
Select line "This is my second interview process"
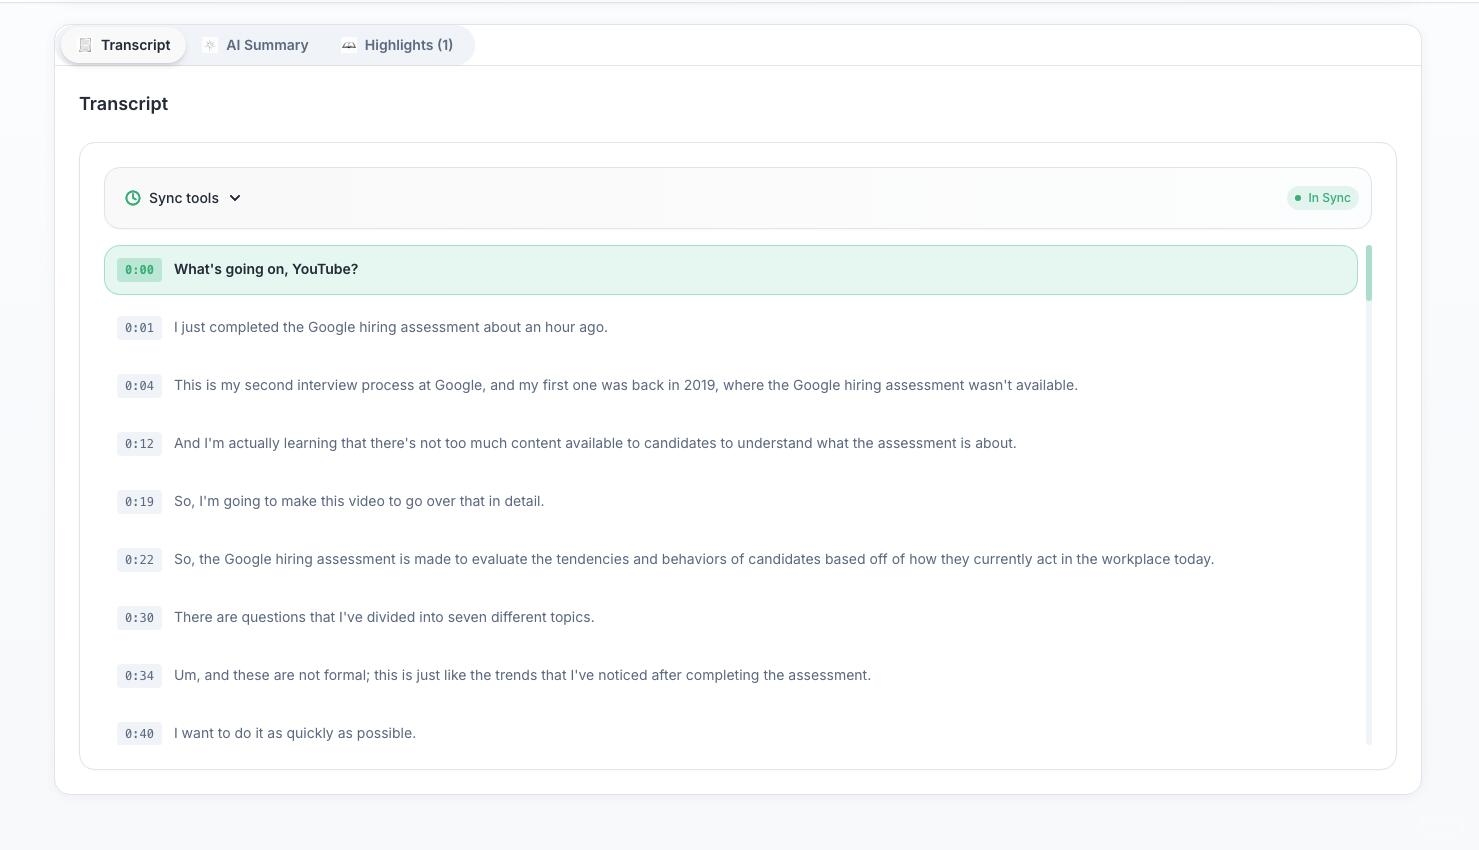pos(731,386)
